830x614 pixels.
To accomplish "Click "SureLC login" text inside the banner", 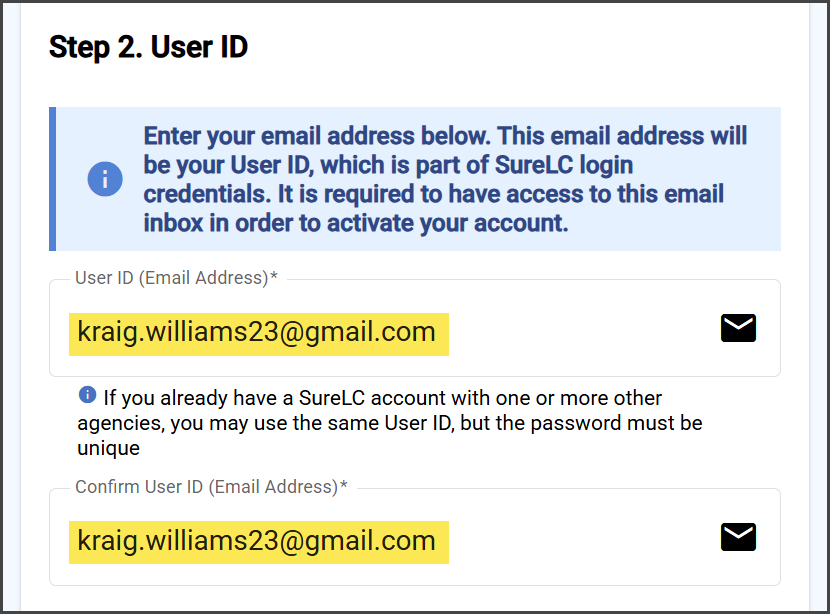I will tap(564, 165).
